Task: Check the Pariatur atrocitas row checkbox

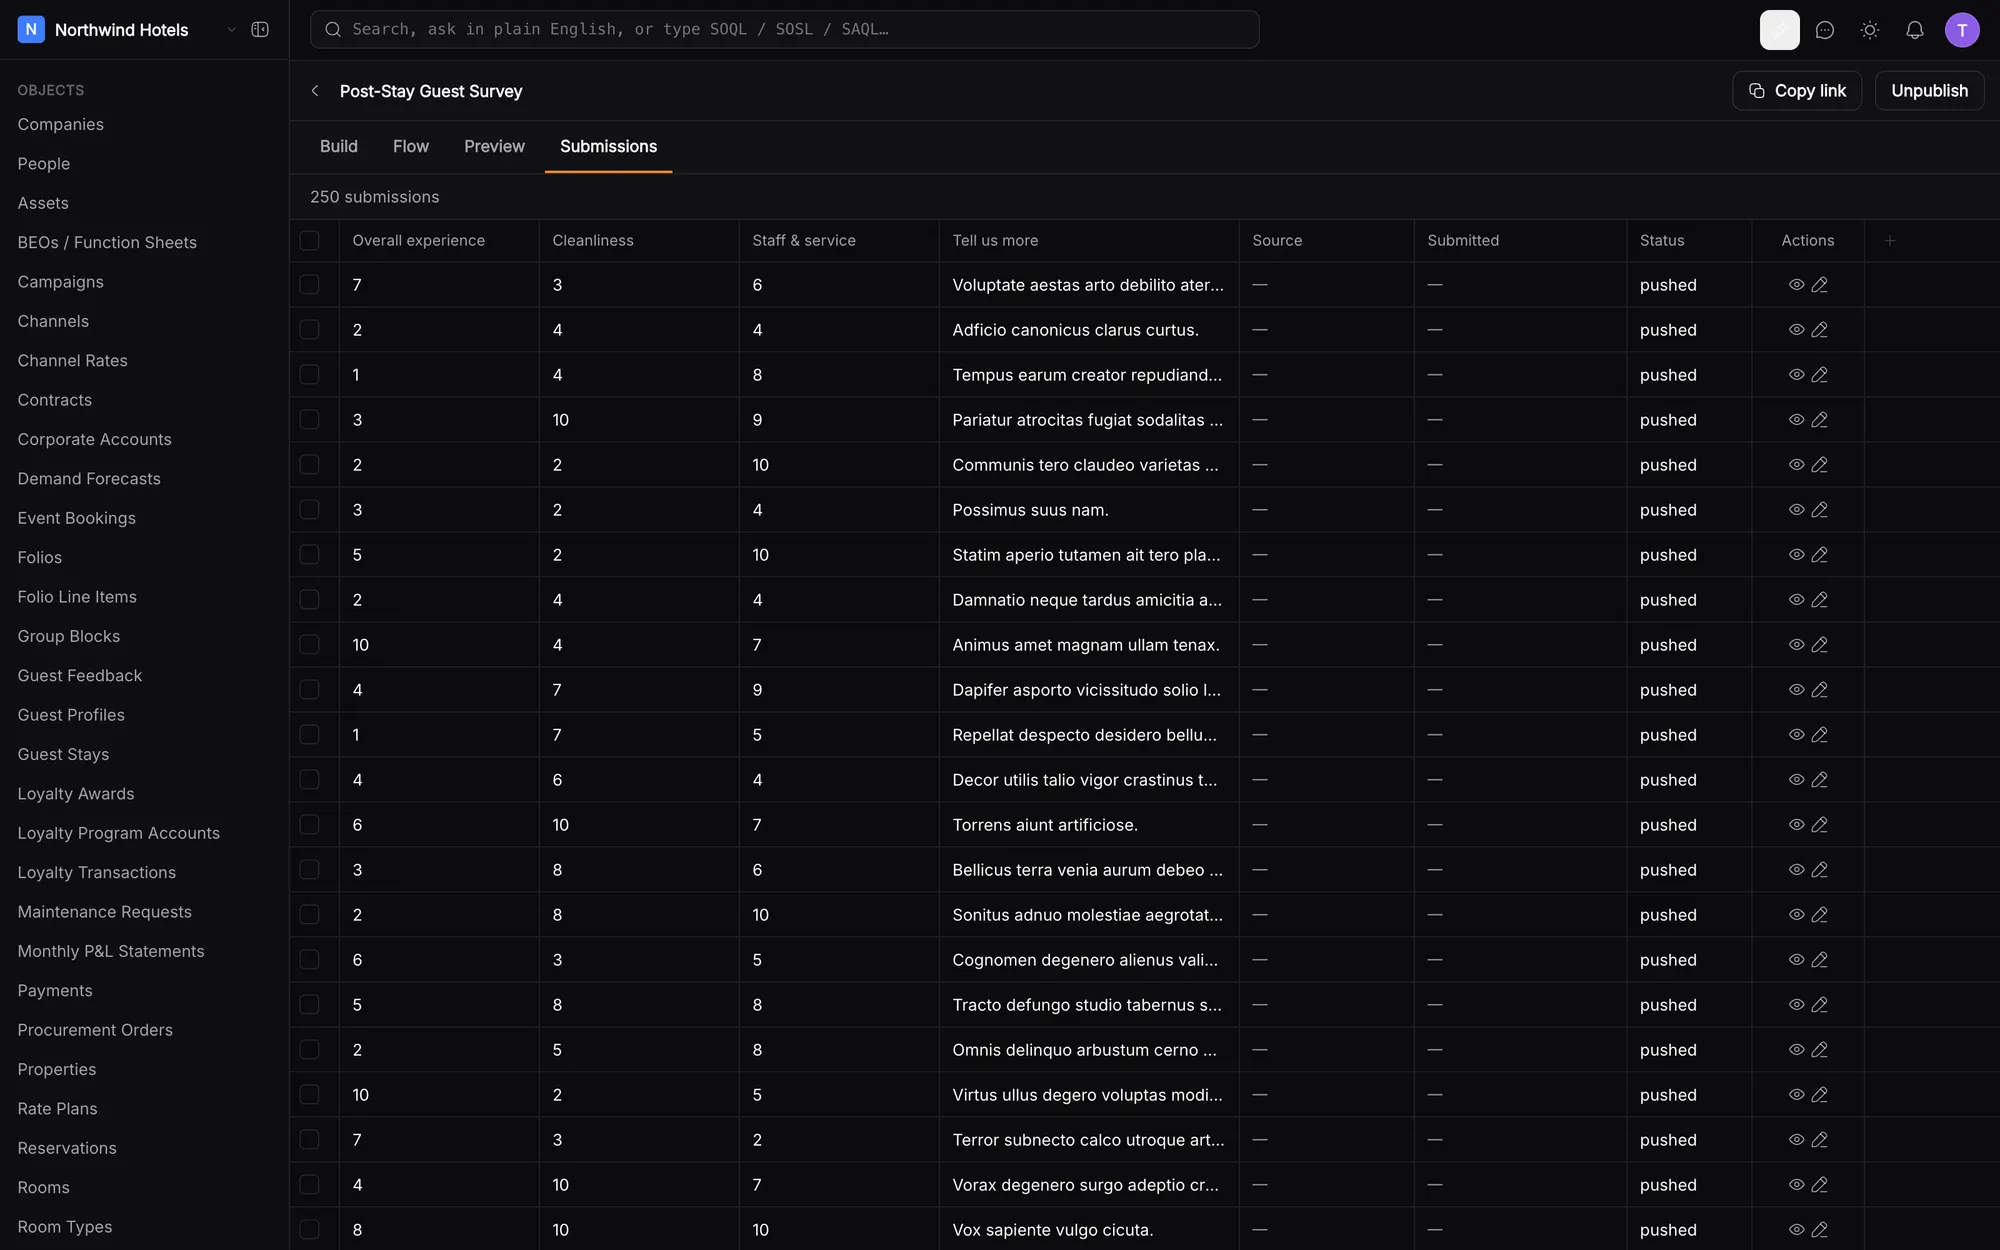Action: [310, 420]
